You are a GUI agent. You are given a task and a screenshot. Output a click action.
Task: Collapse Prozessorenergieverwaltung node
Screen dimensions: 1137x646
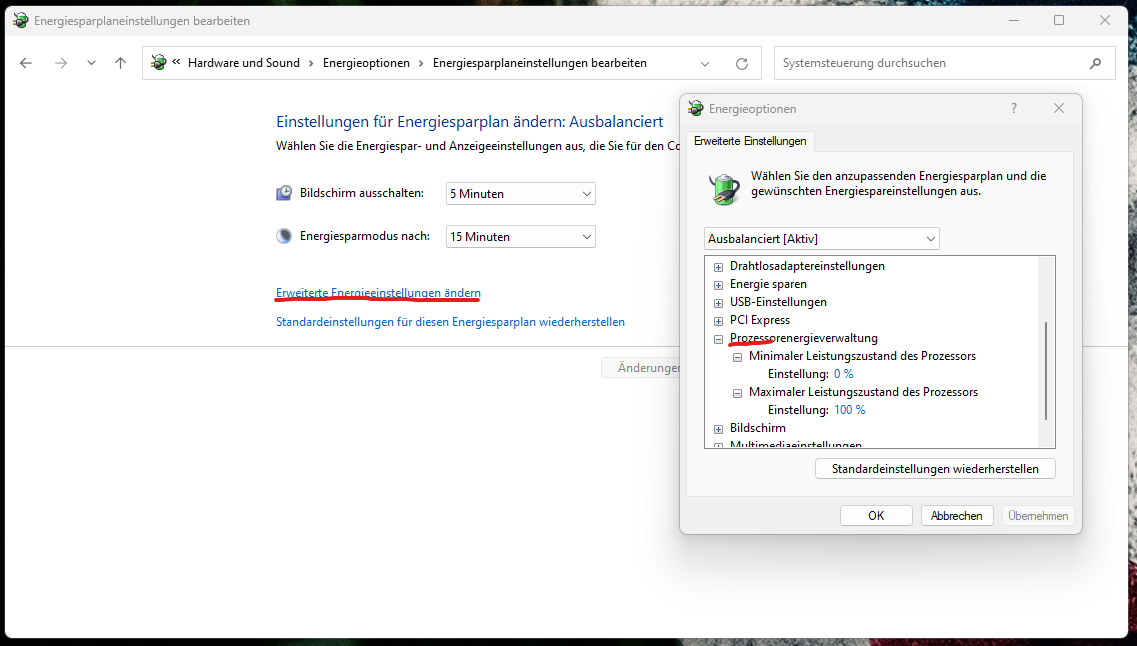[x=719, y=339]
